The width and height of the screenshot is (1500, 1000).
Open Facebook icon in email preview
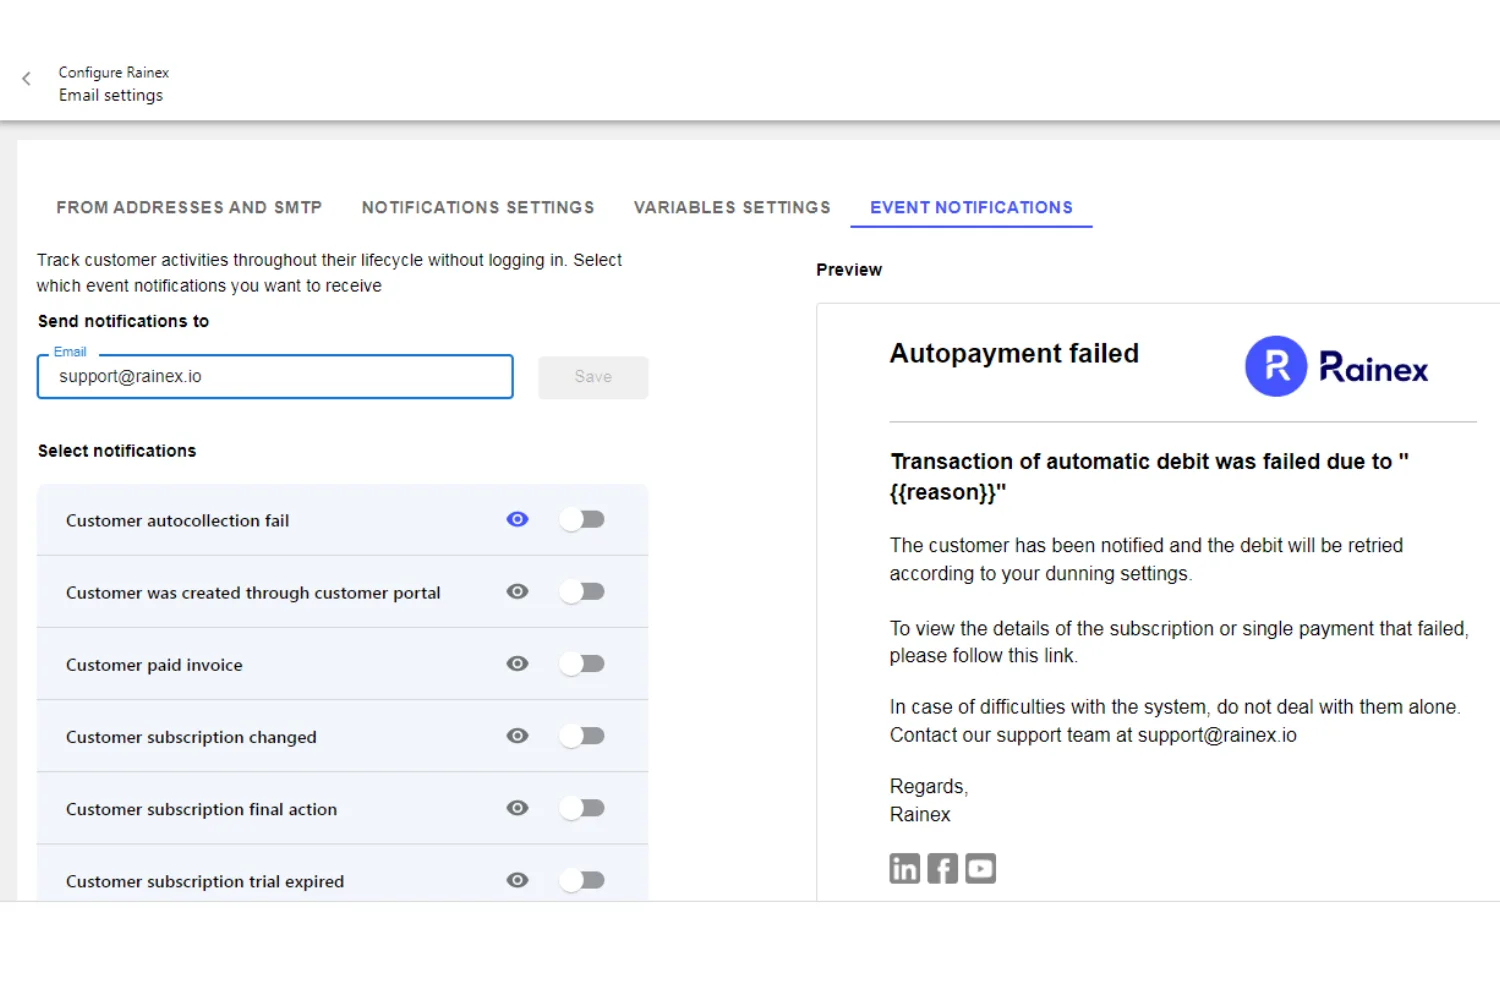coord(942,868)
